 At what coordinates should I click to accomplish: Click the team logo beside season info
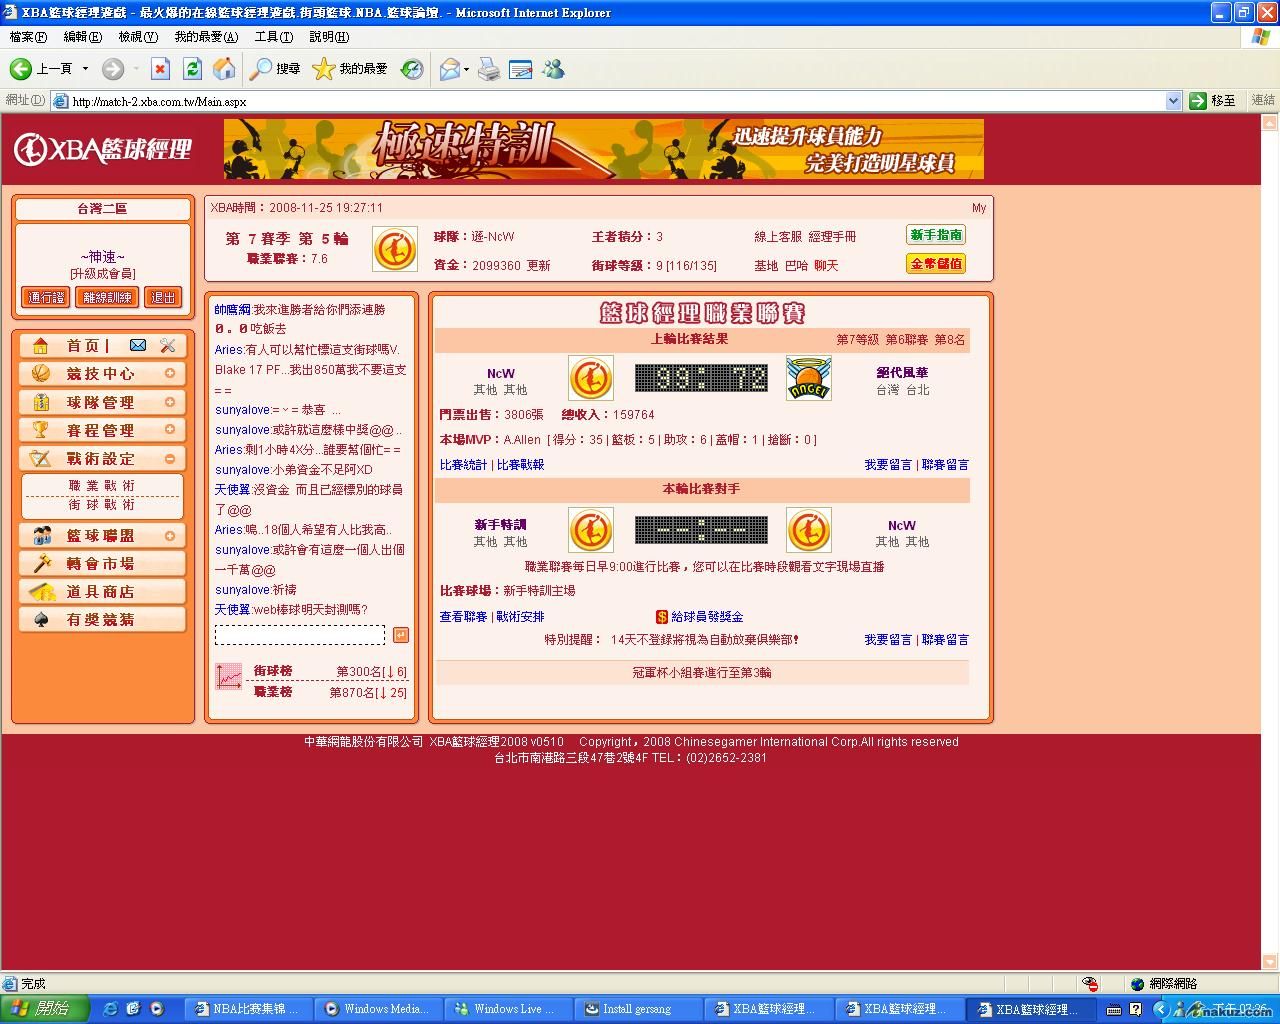395,249
